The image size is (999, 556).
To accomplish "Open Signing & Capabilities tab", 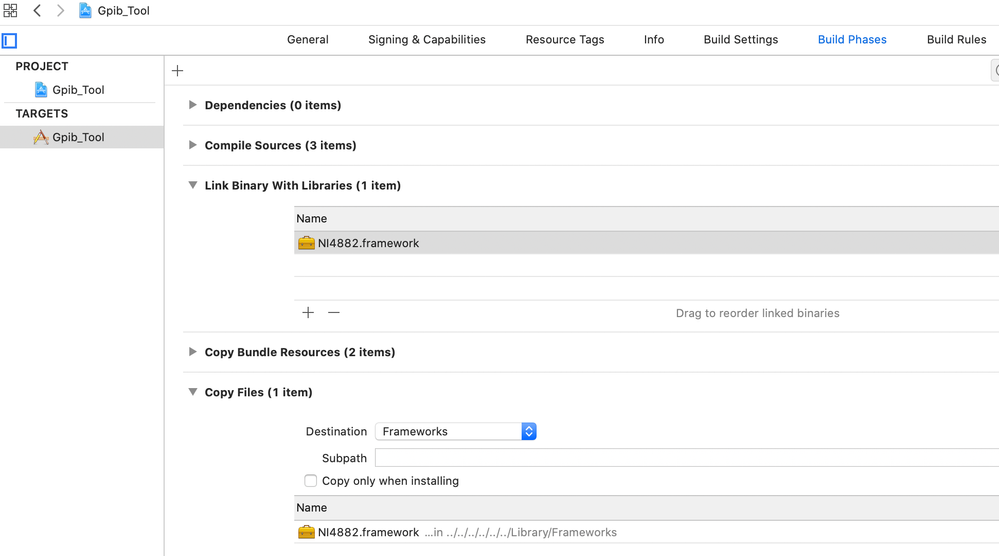I will tap(427, 39).
